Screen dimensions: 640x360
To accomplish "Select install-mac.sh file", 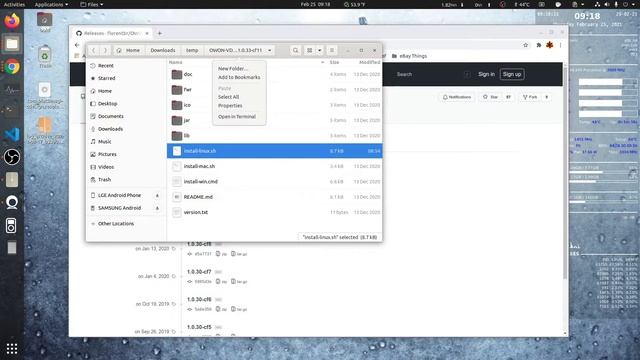I will pos(274,166).
